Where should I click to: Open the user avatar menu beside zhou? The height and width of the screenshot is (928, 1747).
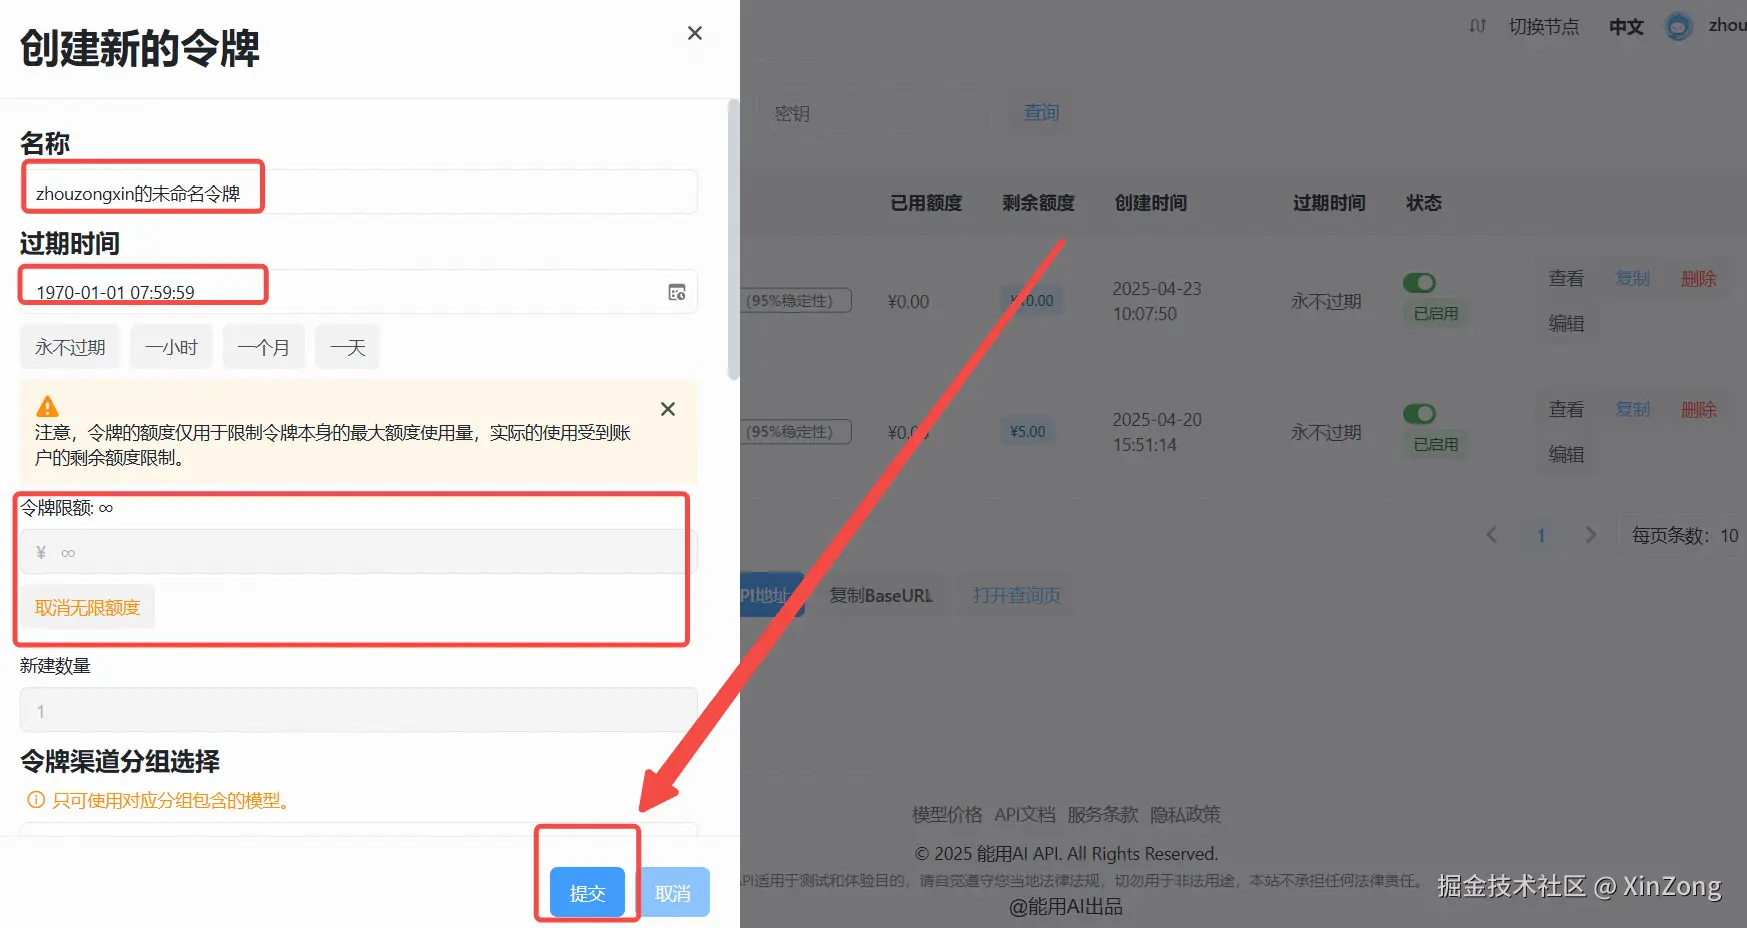tap(1679, 25)
